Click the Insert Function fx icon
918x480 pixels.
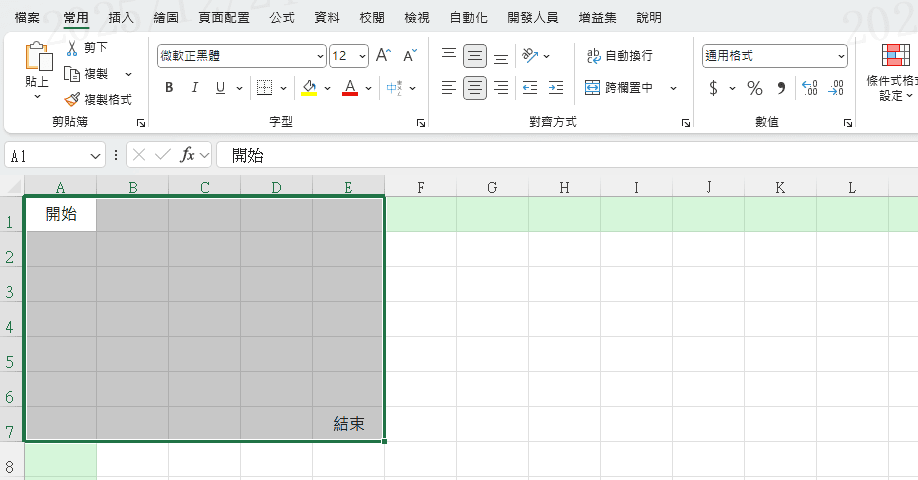point(187,155)
